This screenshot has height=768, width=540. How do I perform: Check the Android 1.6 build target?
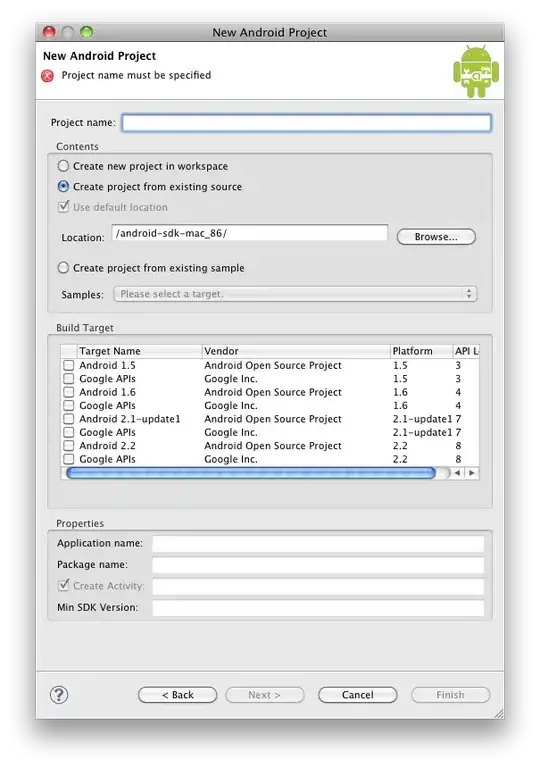[69, 392]
